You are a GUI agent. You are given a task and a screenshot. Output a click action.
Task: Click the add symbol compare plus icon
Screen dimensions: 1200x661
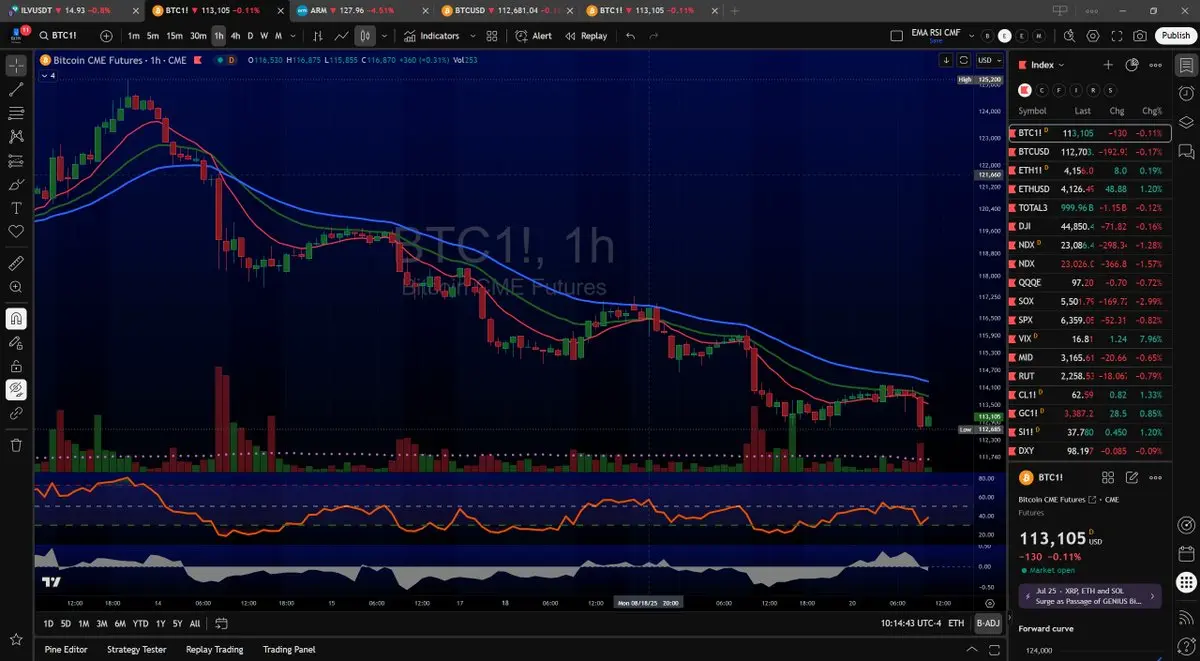point(107,35)
